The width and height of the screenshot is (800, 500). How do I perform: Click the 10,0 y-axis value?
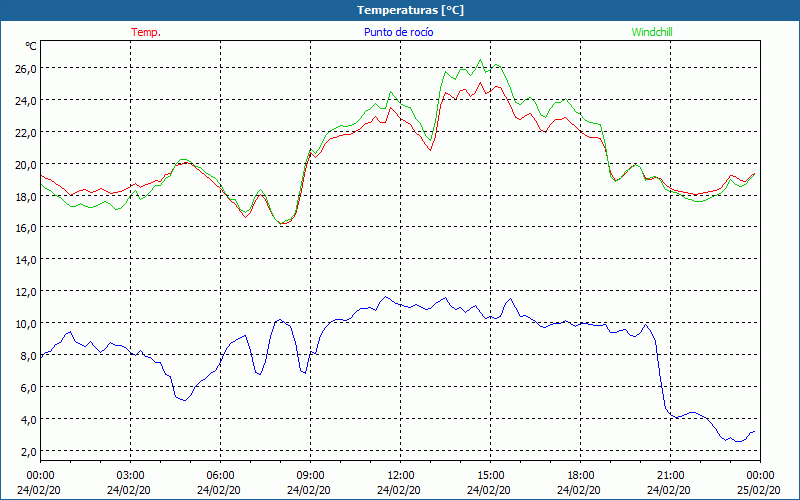[x=25, y=323]
